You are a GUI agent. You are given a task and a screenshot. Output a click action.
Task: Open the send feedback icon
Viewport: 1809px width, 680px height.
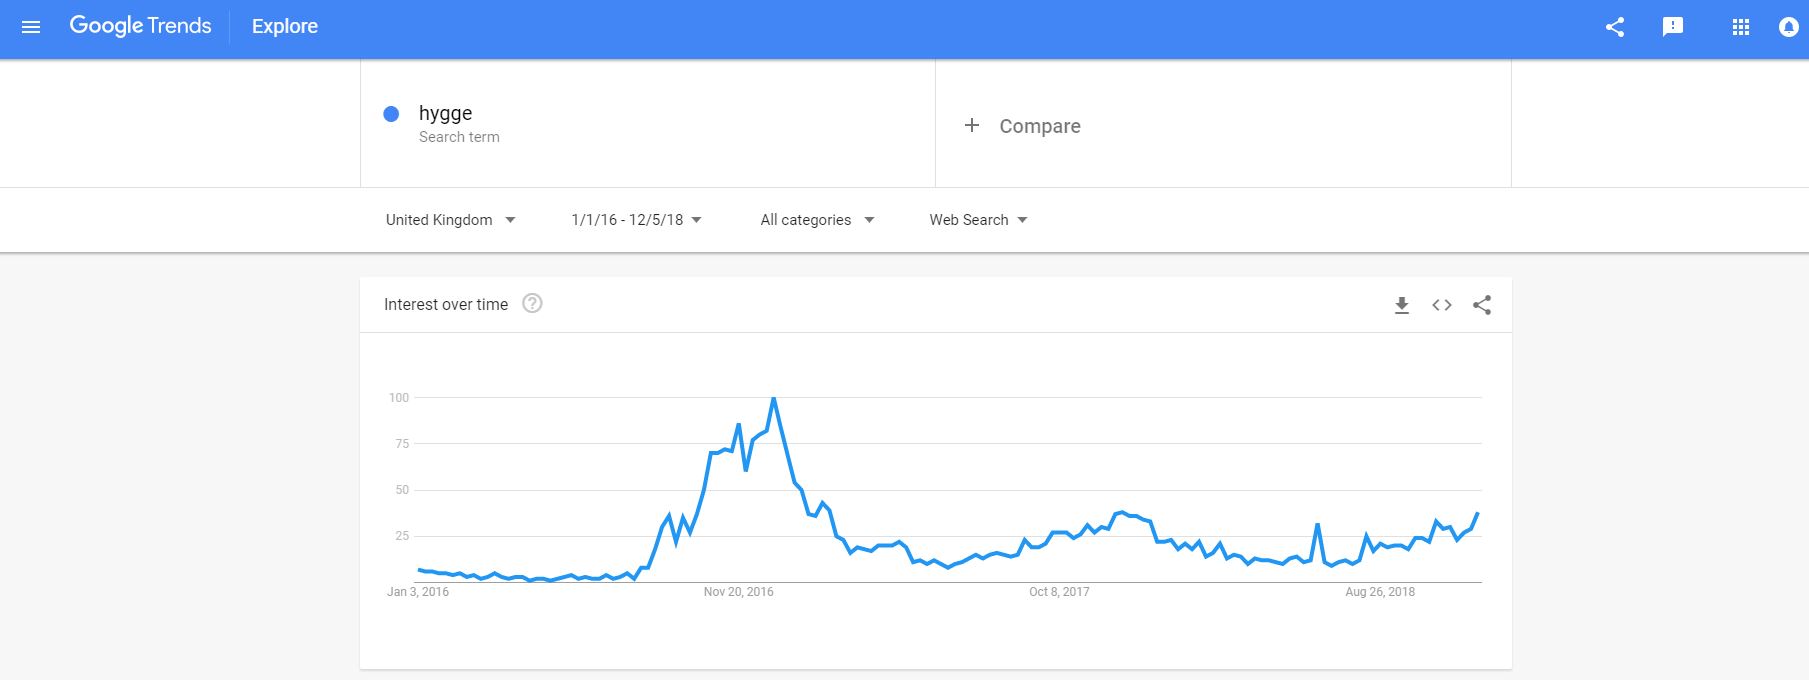pyautogui.click(x=1673, y=27)
